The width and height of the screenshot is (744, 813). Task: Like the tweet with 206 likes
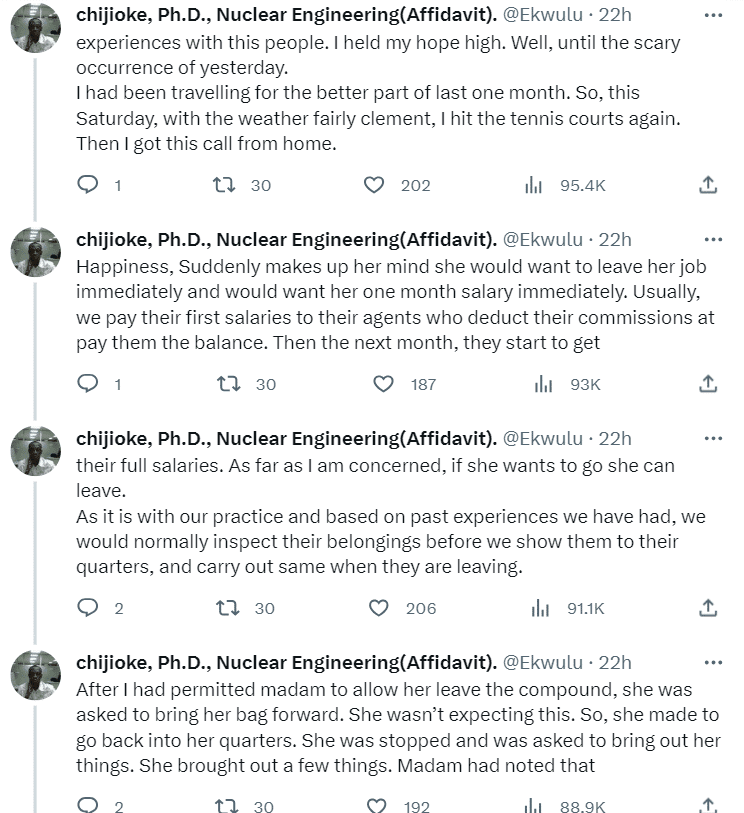(379, 608)
